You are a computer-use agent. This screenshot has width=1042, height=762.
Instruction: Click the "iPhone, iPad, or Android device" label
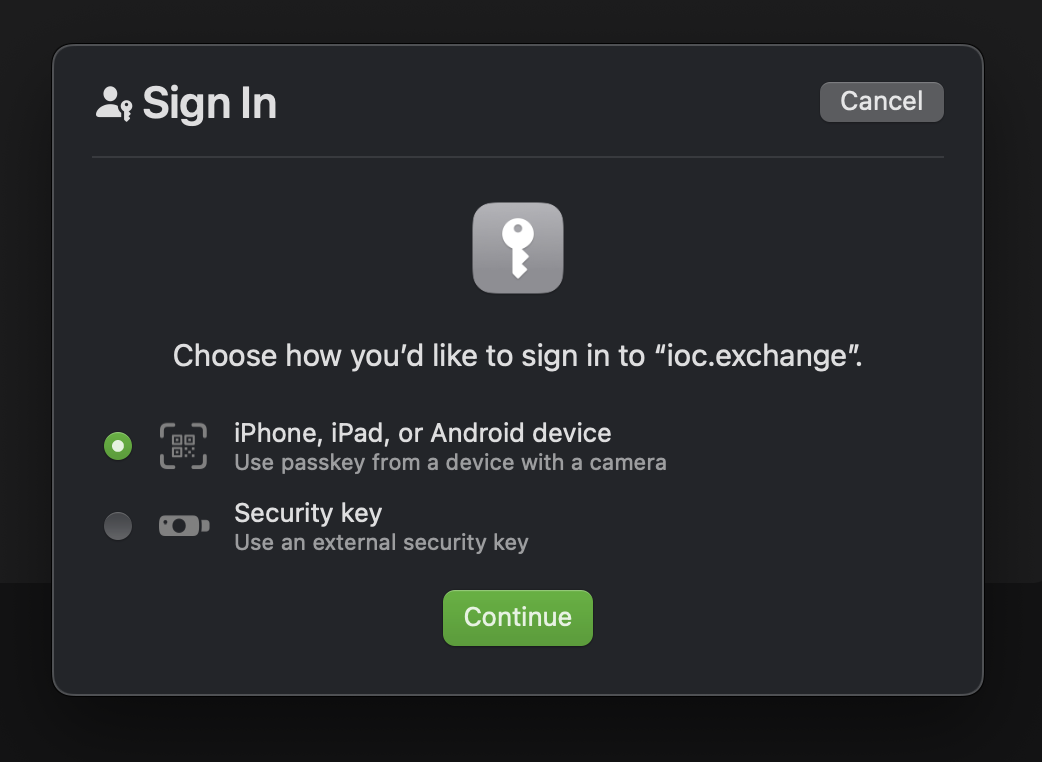(x=423, y=433)
